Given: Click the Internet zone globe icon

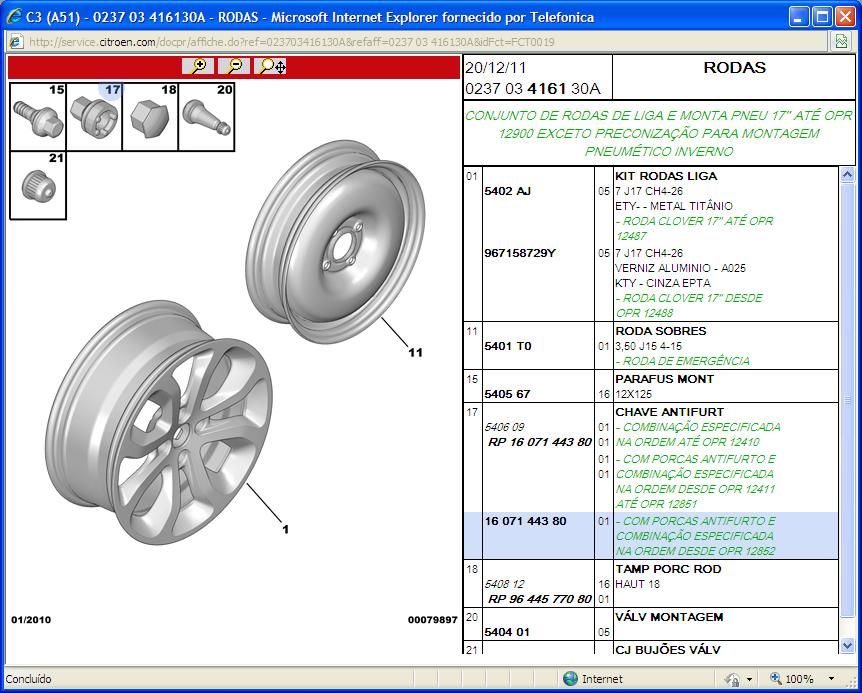Looking at the screenshot, I should [x=571, y=679].
